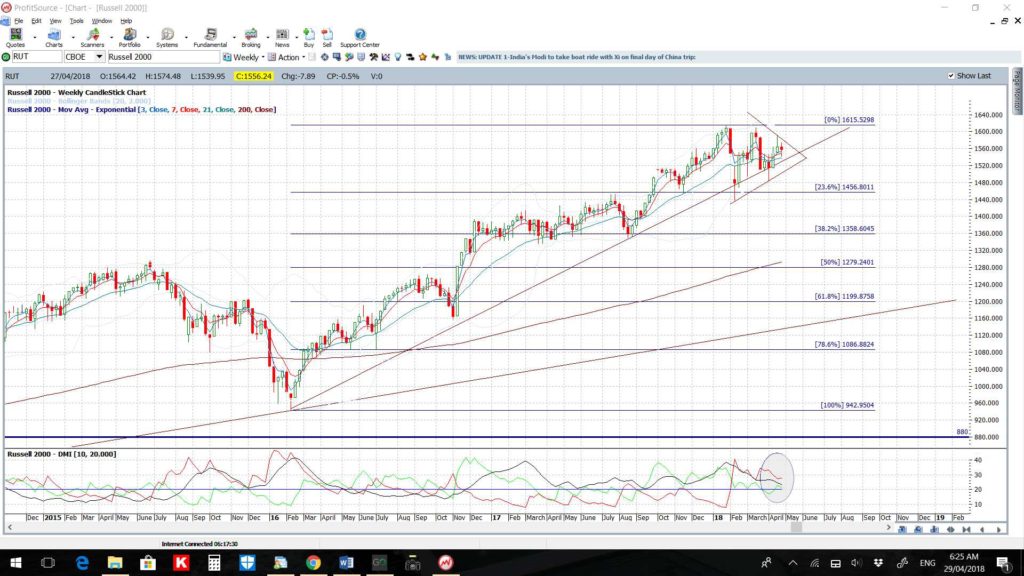Image resolution: width=1024 pixels, height=576 pixels.
Task: Step chart right with the right arrow icon
Action: (x=999, y=530)
